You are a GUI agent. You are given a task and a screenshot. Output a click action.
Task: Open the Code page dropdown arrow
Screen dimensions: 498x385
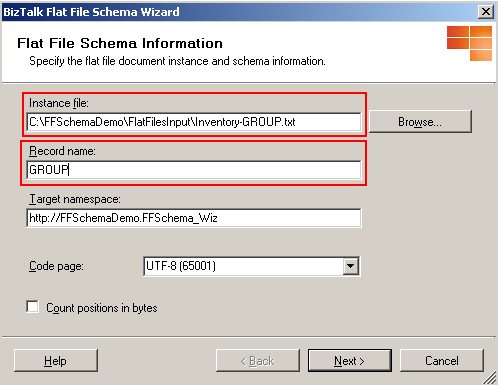pyautogui.click(x=350, y=266)
